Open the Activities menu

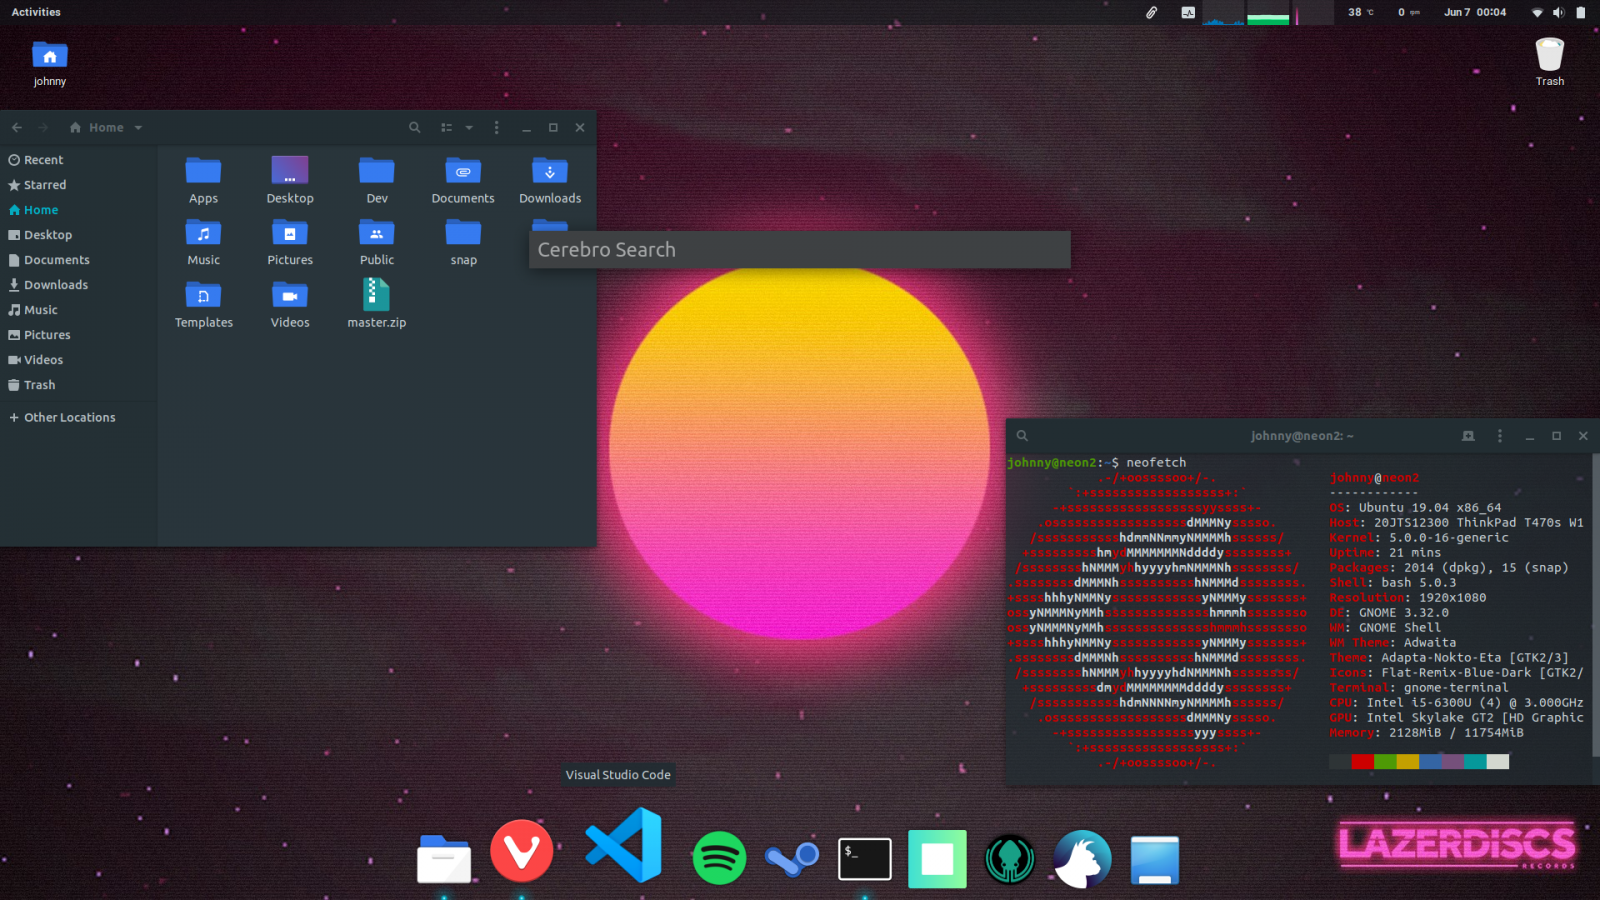pyautogui.click(x=36, y=12)
